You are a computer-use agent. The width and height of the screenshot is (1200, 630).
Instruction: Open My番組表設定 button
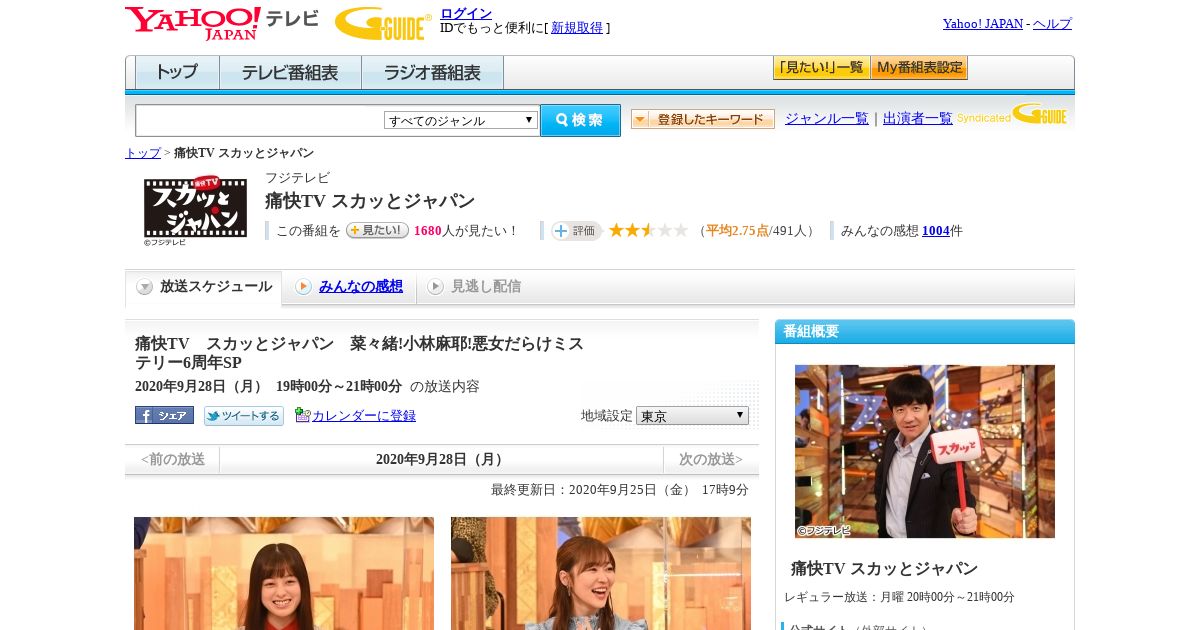[x=919, y=68]
